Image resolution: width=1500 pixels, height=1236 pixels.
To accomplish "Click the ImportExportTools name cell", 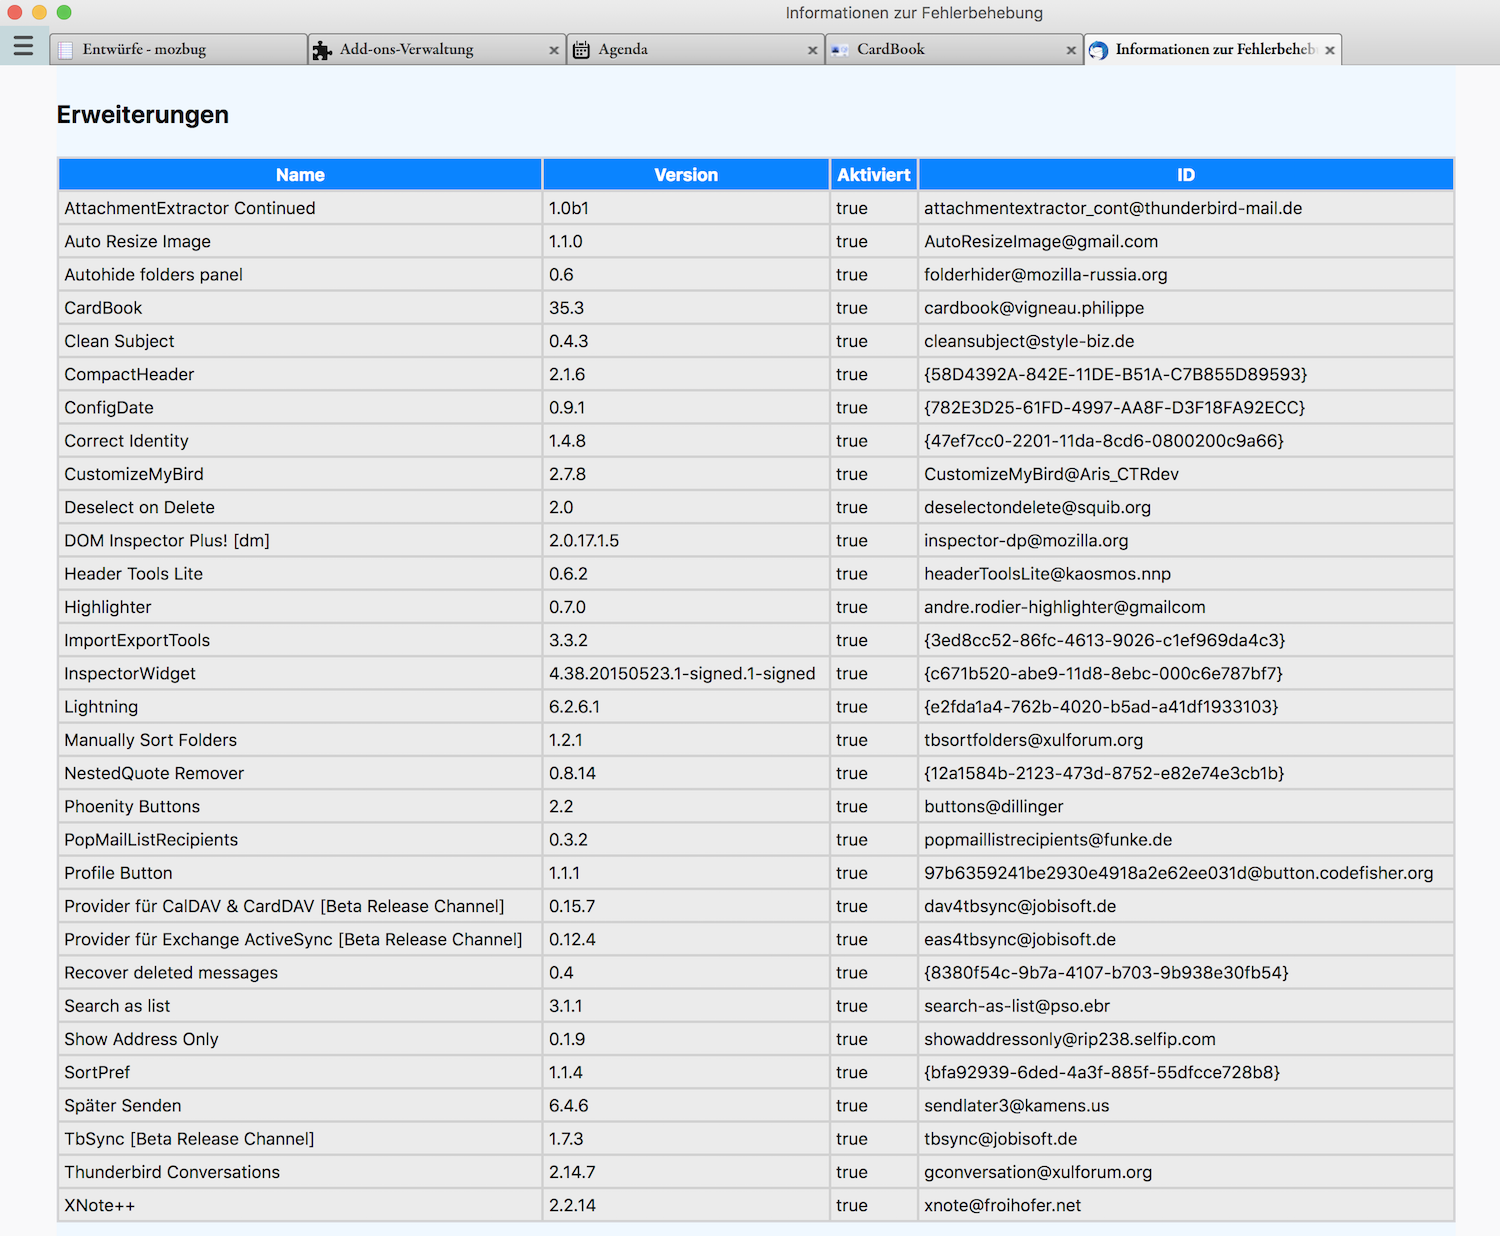I will point(300,640).
